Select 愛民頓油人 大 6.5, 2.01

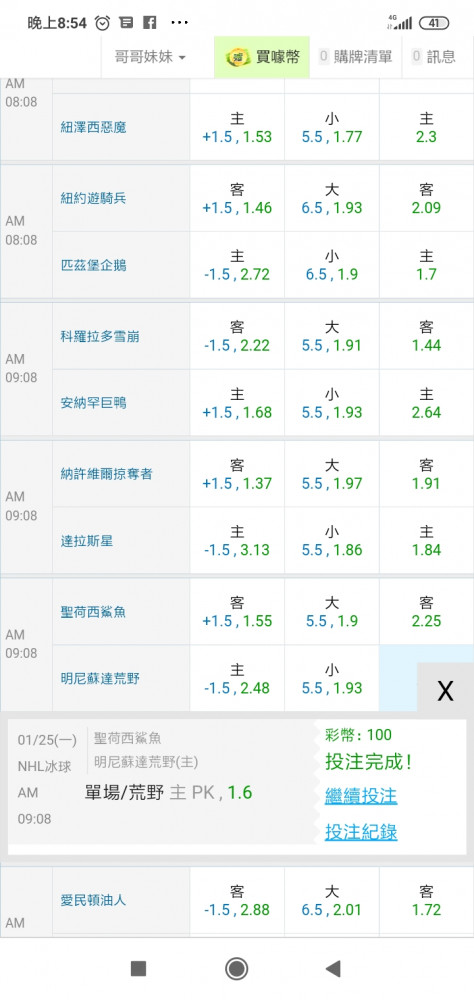click(332, 901)
